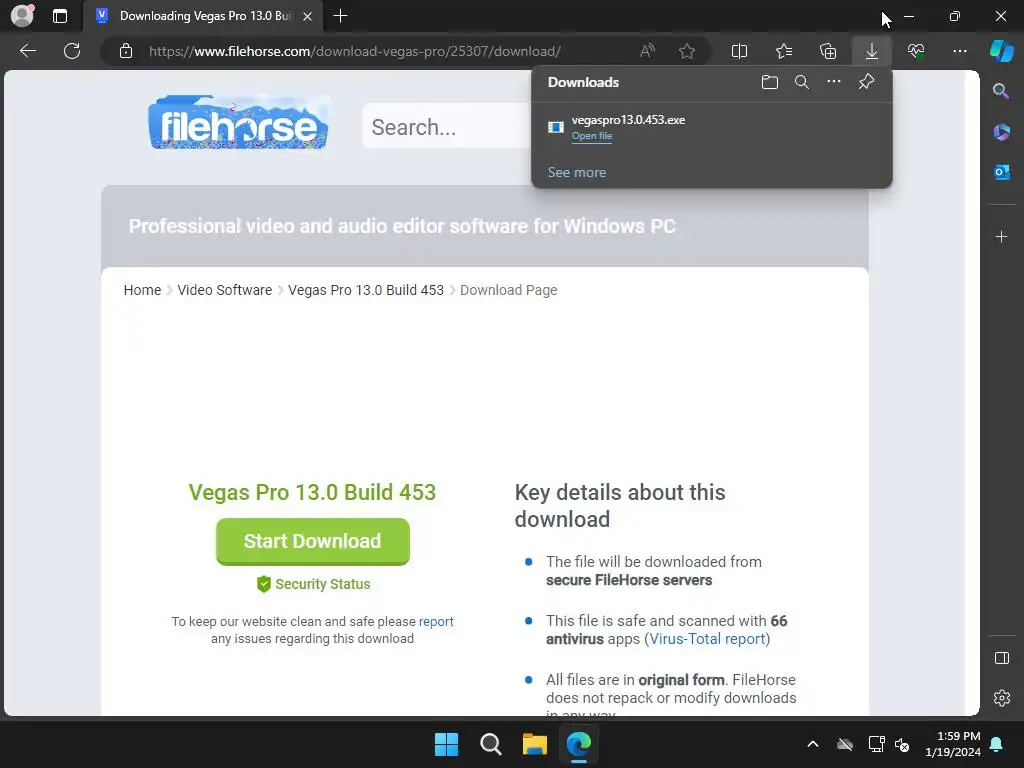Open the tab actions menu icon
The height and width of the screenshot is (768, 1024).
point(60,16)
